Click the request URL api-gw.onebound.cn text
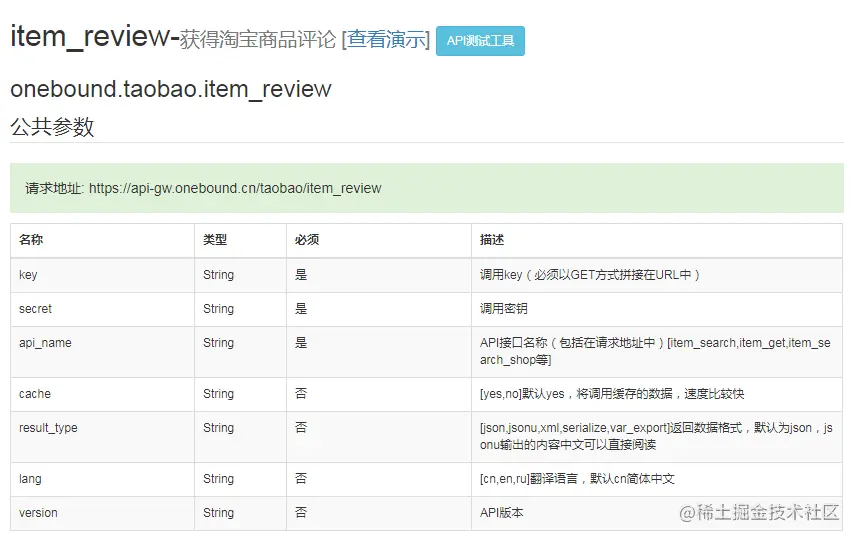This screenshot has height=540, width=857. click(x=235, y=188)
